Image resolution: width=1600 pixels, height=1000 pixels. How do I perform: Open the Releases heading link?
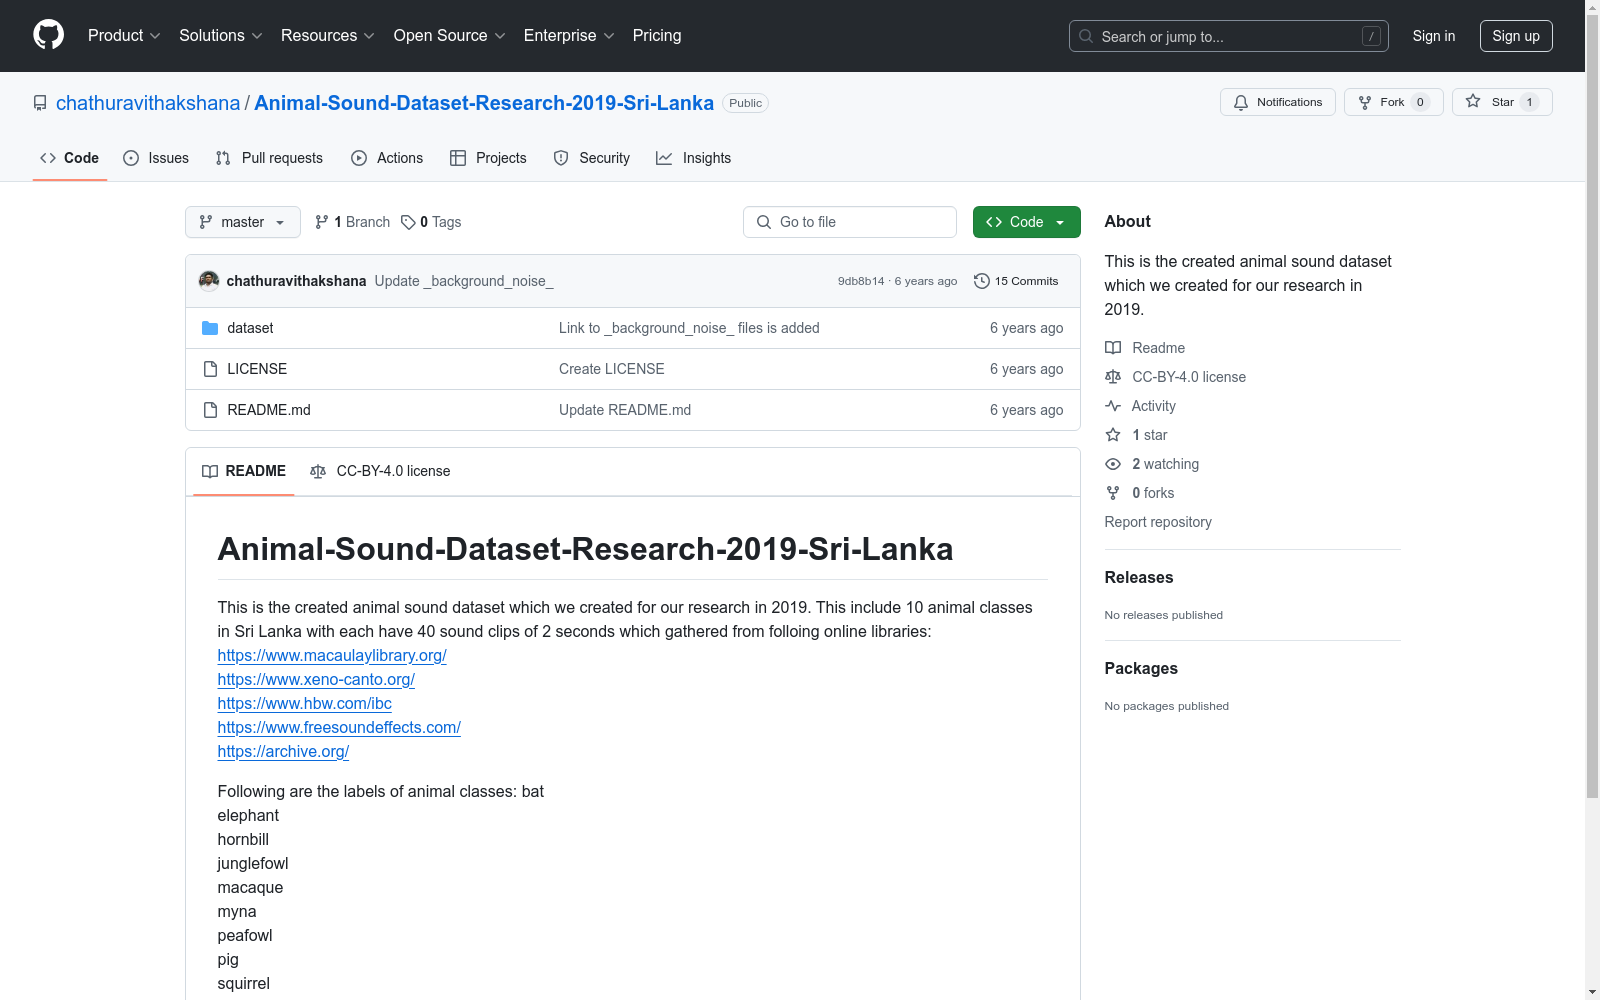pos(1139,577)
